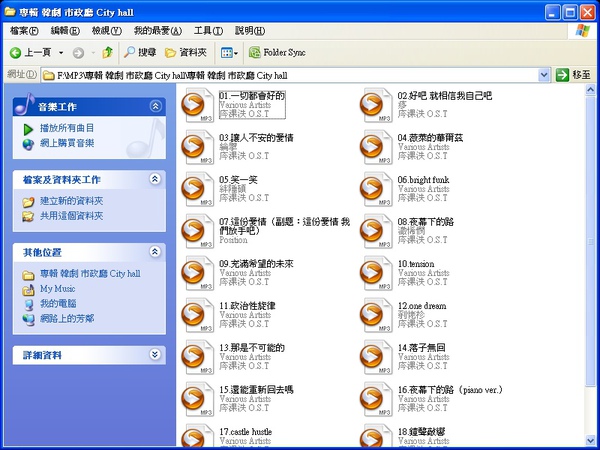The image size is (600, 450).
Task: Open the Search (搜尋) toolbar tool
Action: pos(140,52)
